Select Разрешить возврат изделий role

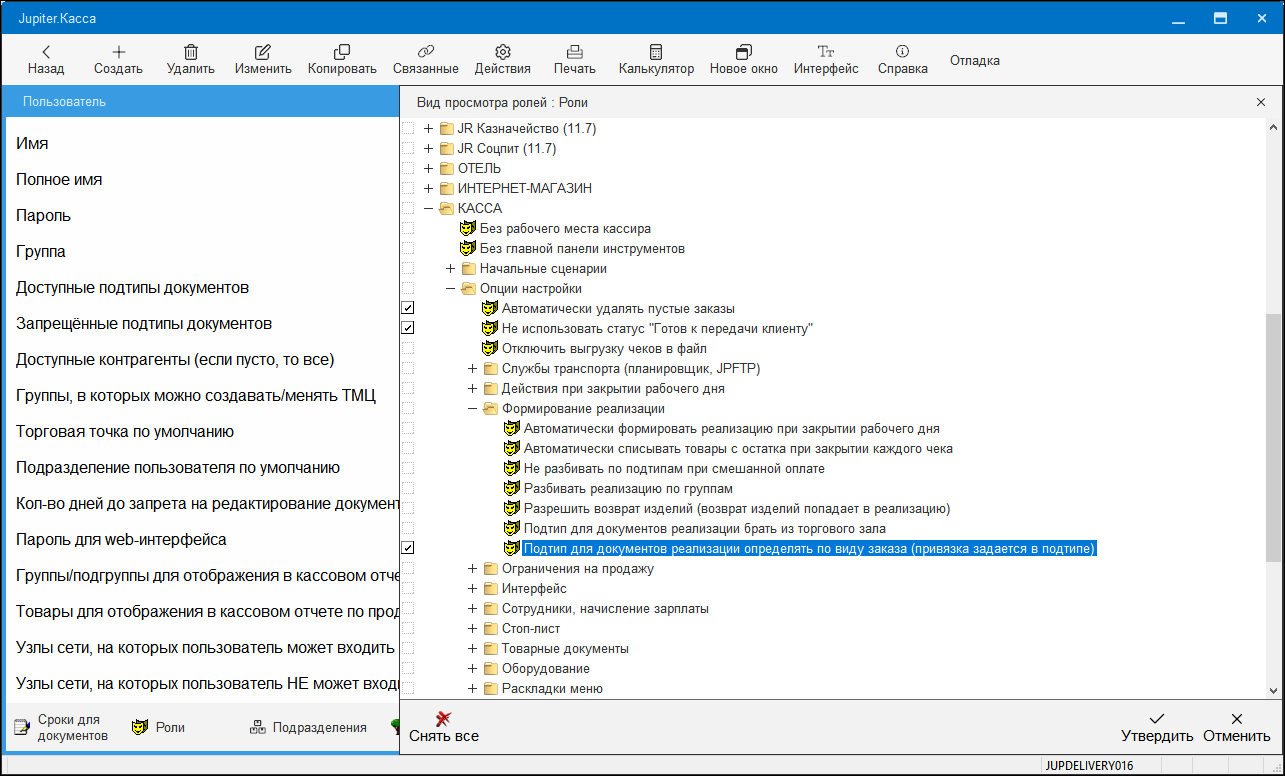coord(736,508)
